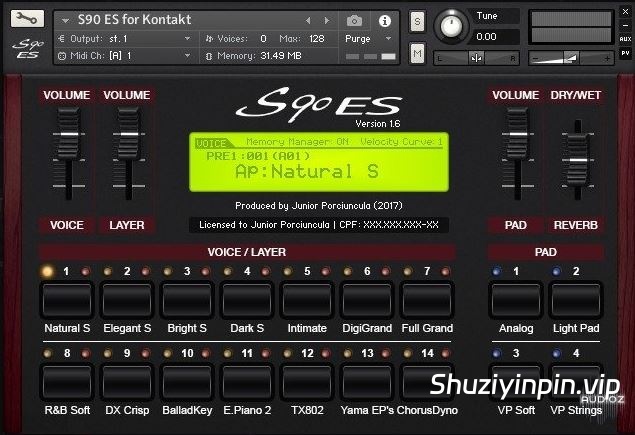Screen dimensions: 635x435
Task: Select the Full Grand voice button
Action: 427,300
